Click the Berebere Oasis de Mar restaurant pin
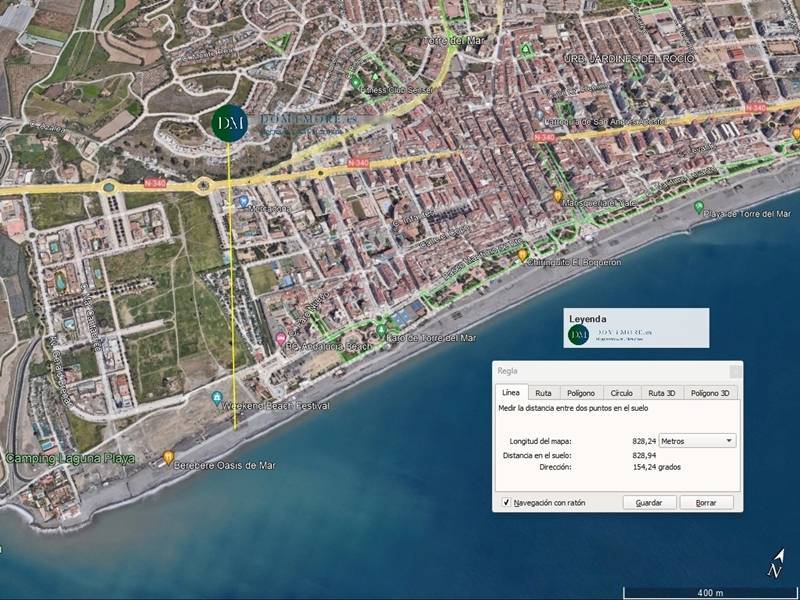 (168, 457)
